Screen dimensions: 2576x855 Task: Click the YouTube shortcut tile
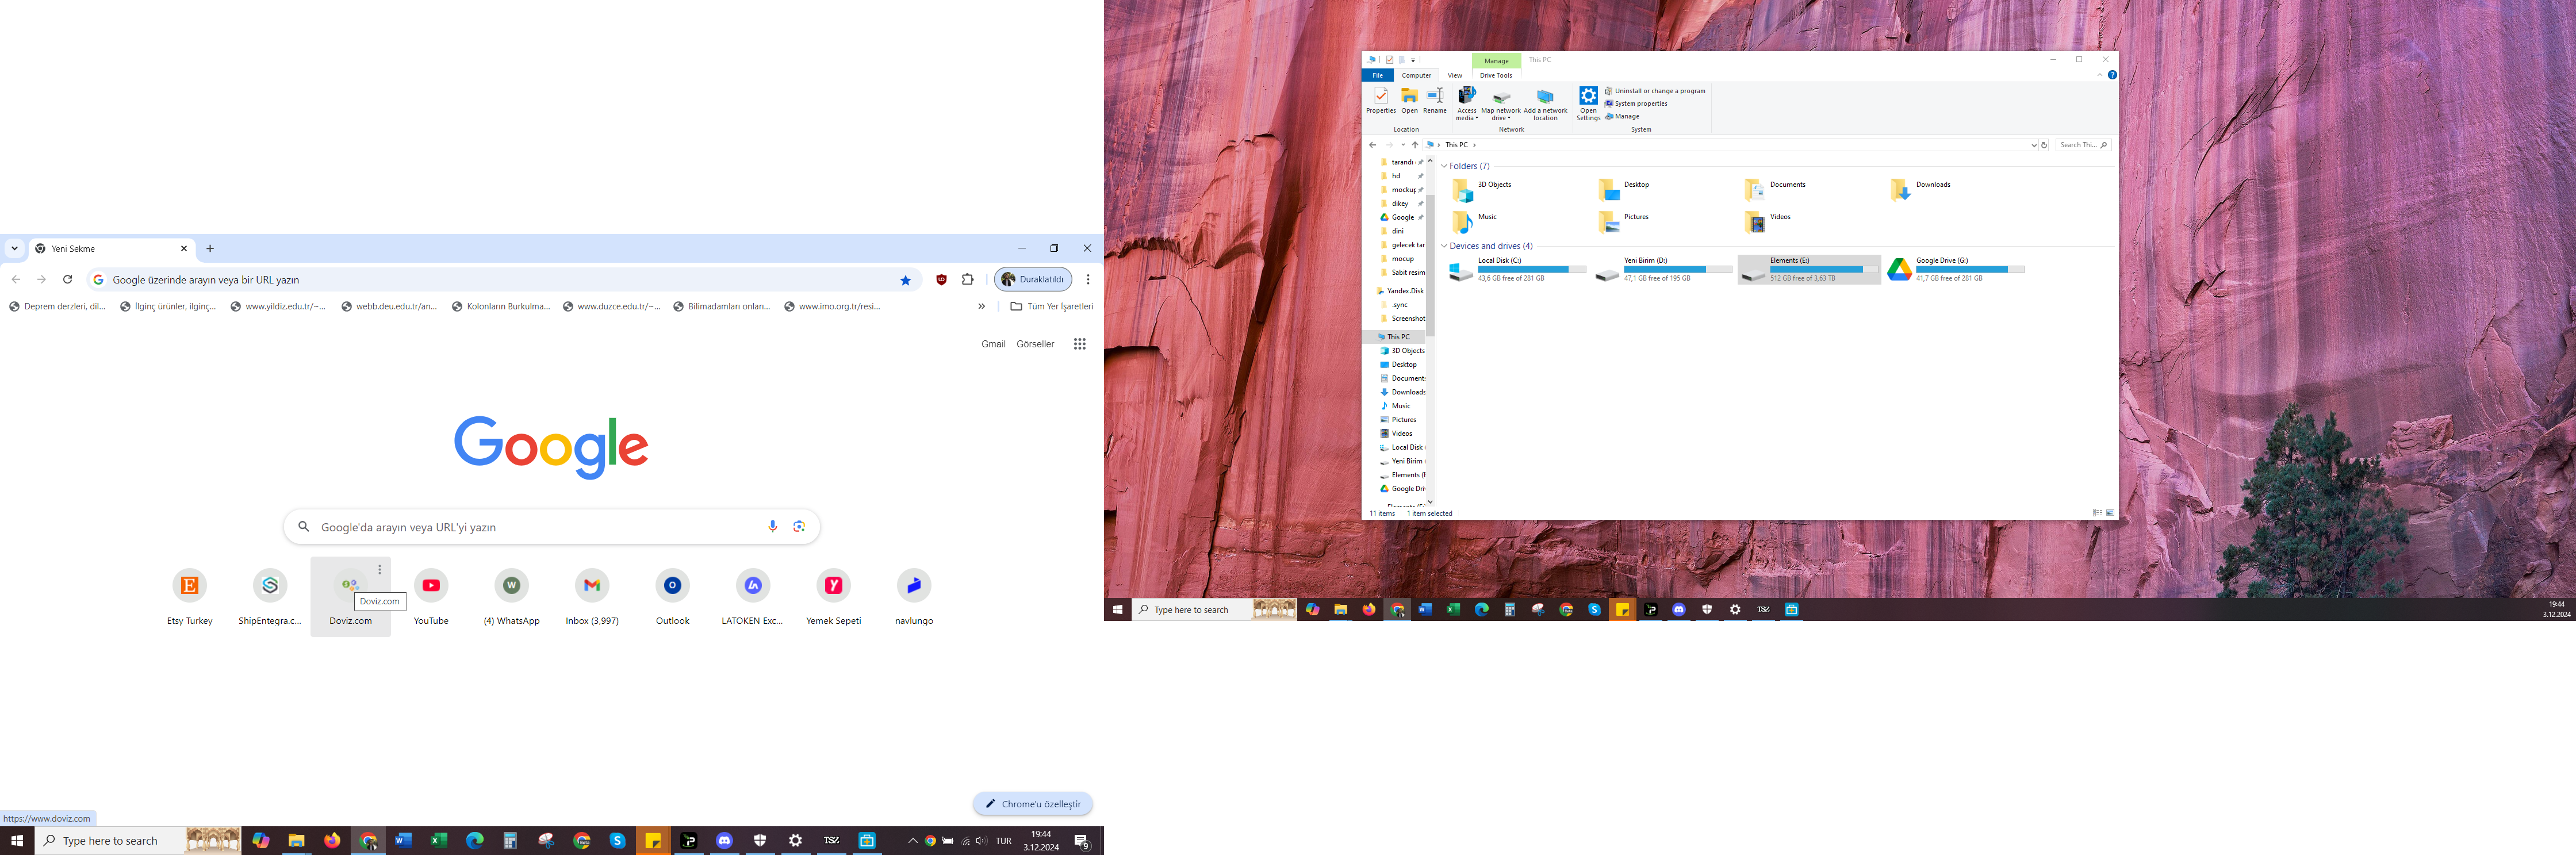tap(431, 586)
